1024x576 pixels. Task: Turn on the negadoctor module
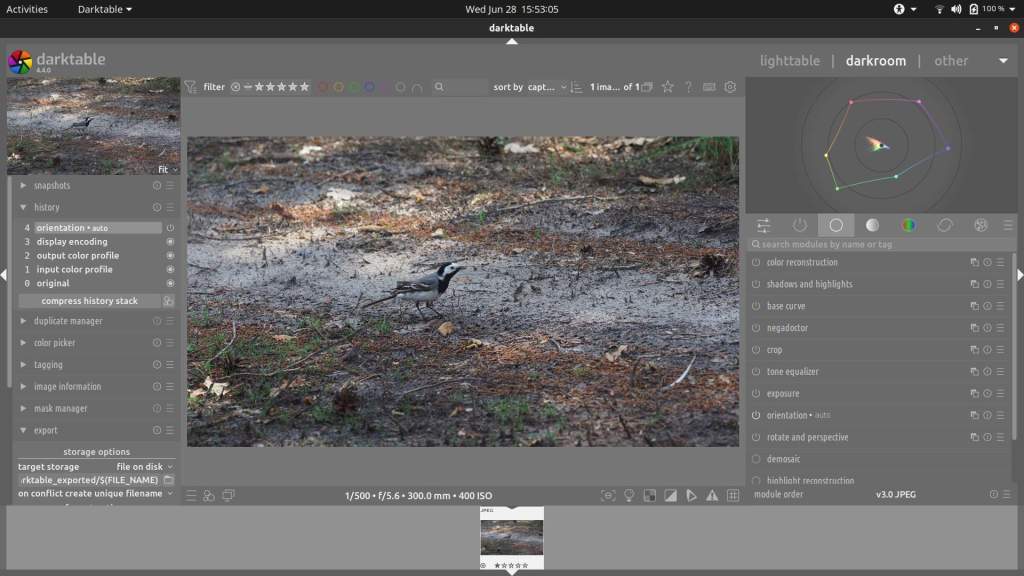click(x=756, y=328)
